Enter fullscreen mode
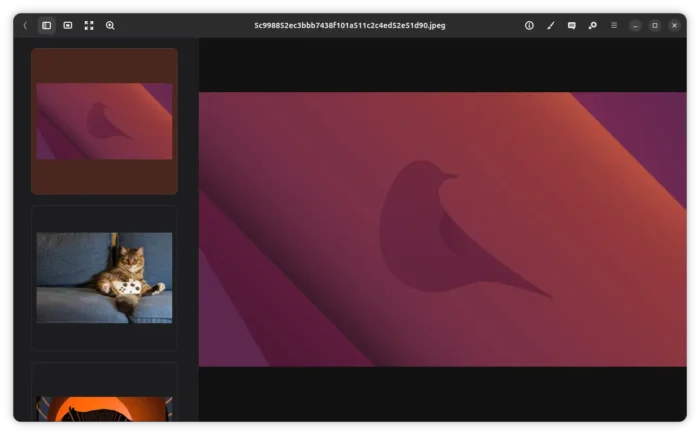The image size is (700, 435). (89, 25)
